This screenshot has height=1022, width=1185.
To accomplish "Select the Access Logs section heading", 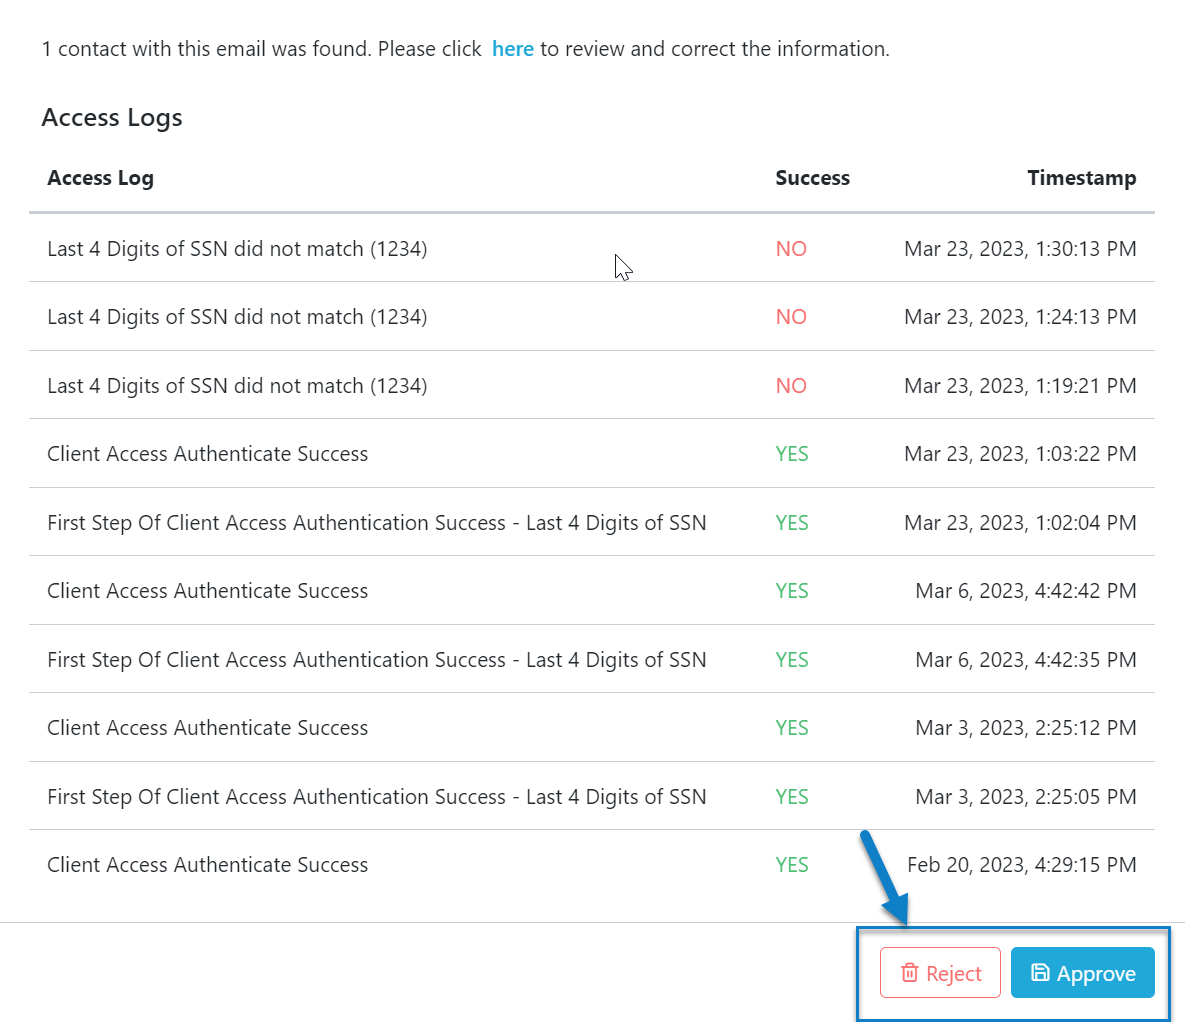I will (x=111, y=117).
